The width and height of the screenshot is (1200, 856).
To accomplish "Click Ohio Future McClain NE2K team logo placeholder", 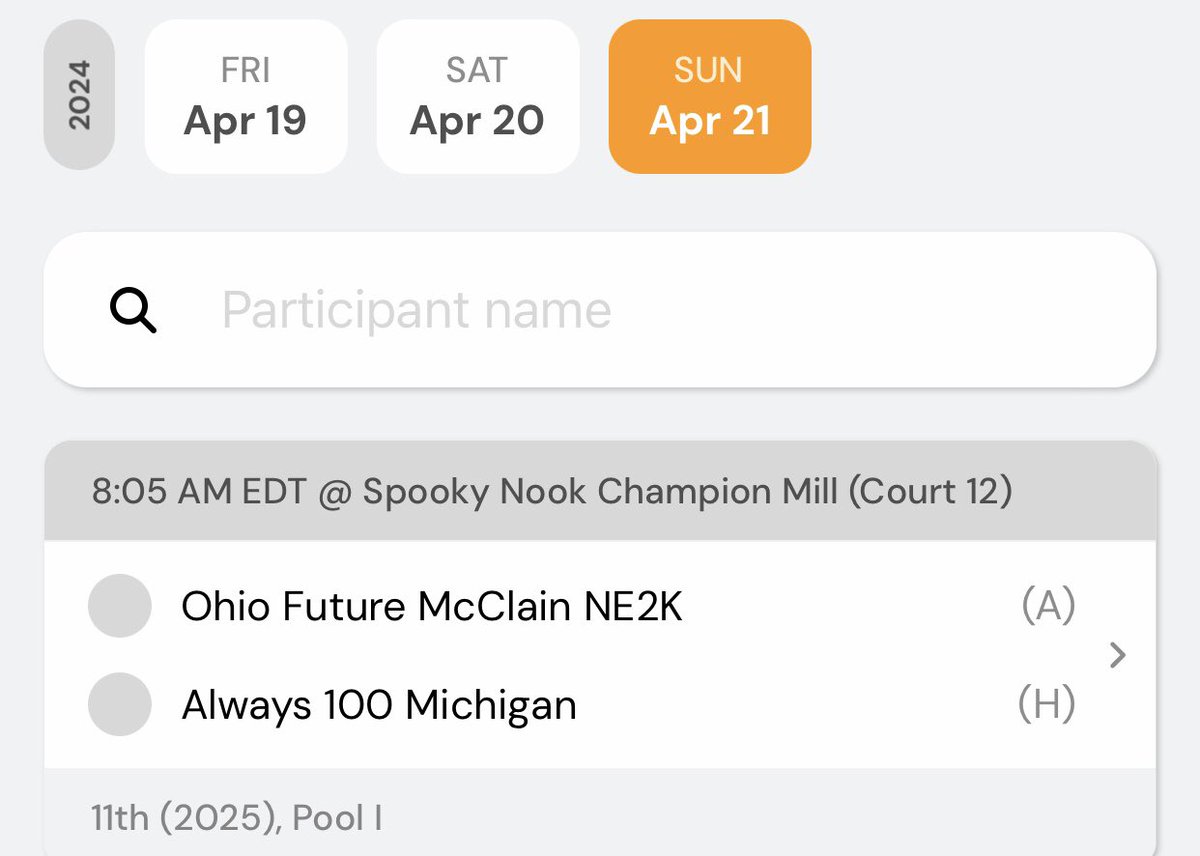I will pos(120,606).
